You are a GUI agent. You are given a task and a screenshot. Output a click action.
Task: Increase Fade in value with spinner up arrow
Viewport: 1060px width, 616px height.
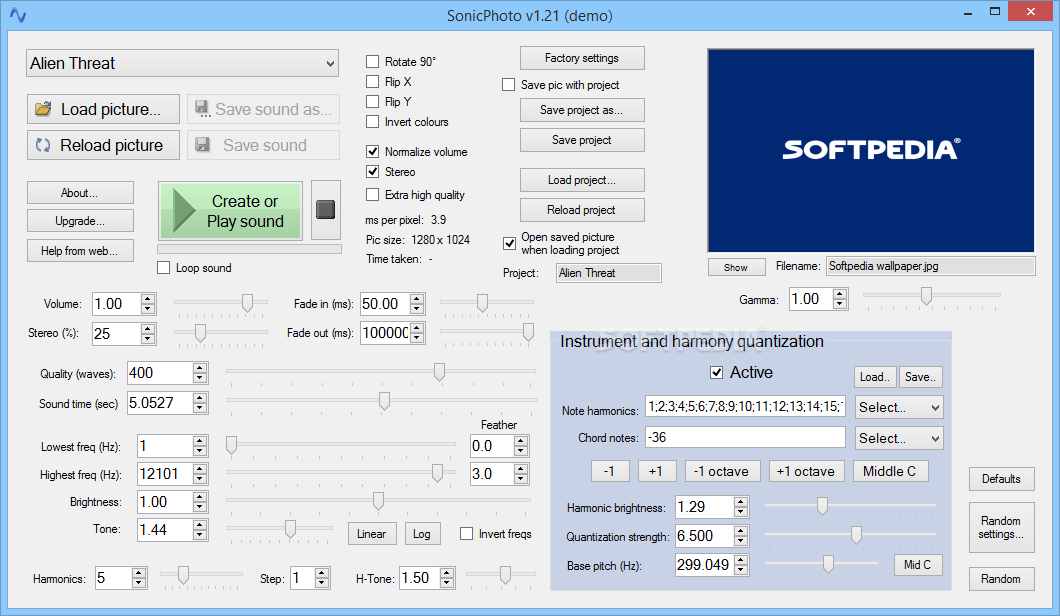tap(418, 299)
